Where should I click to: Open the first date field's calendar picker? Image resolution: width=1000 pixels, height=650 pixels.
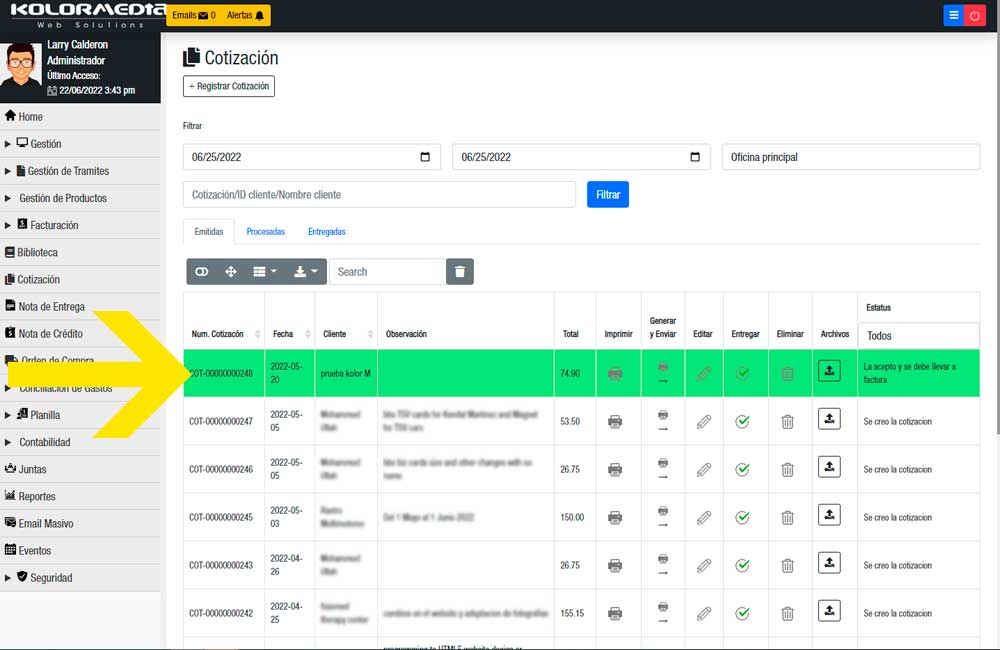(x=425, y=157)
